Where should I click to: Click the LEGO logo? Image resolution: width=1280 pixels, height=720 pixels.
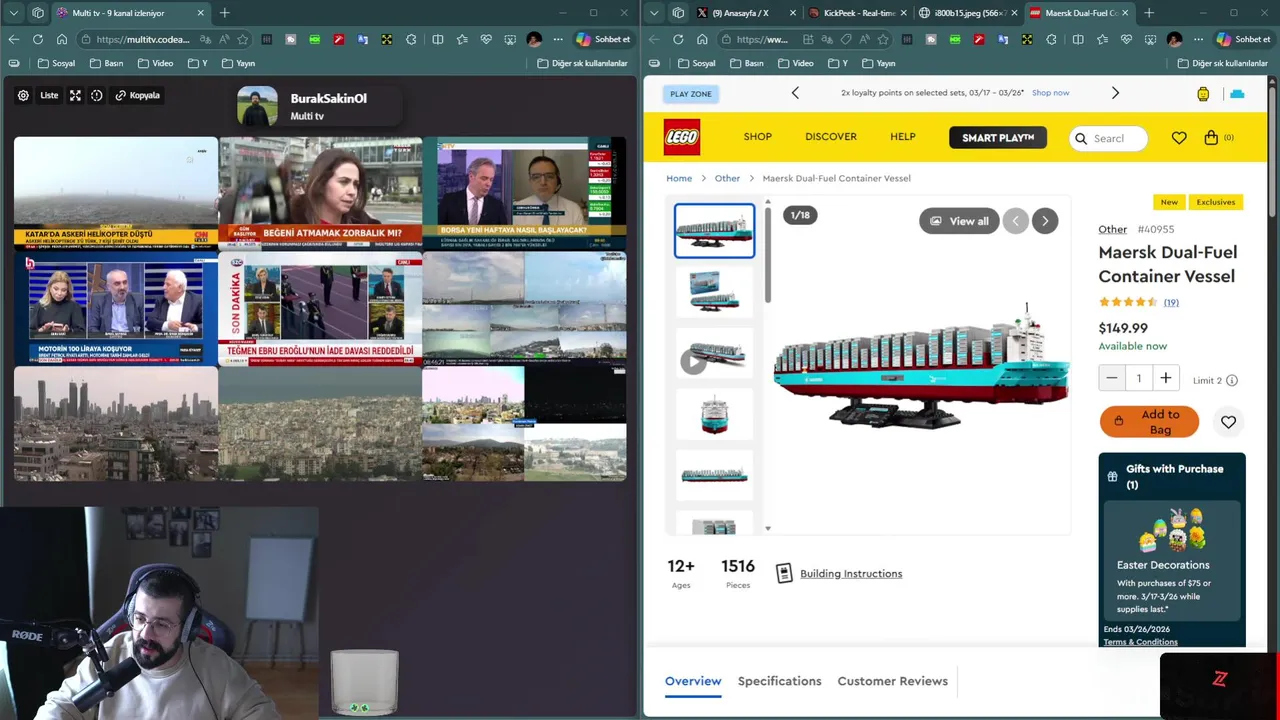[x=682, y=137]
